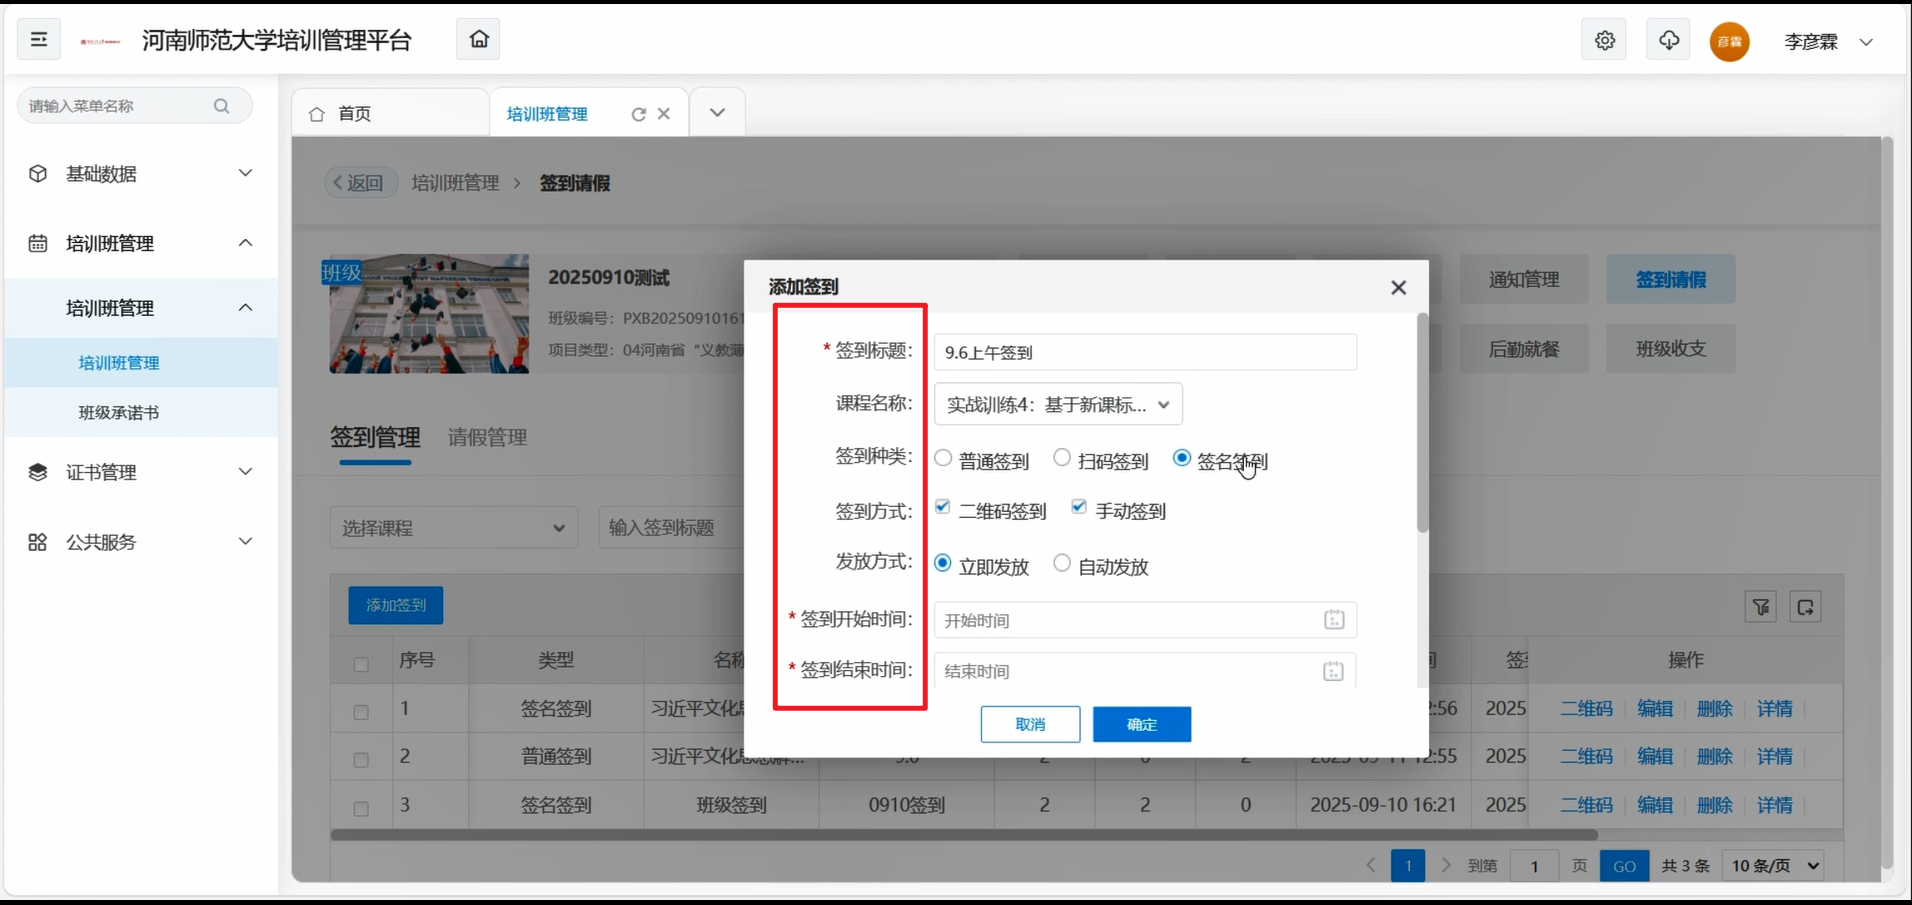
Task: Click the search magnifier in menu search
Action: point(222,106)
